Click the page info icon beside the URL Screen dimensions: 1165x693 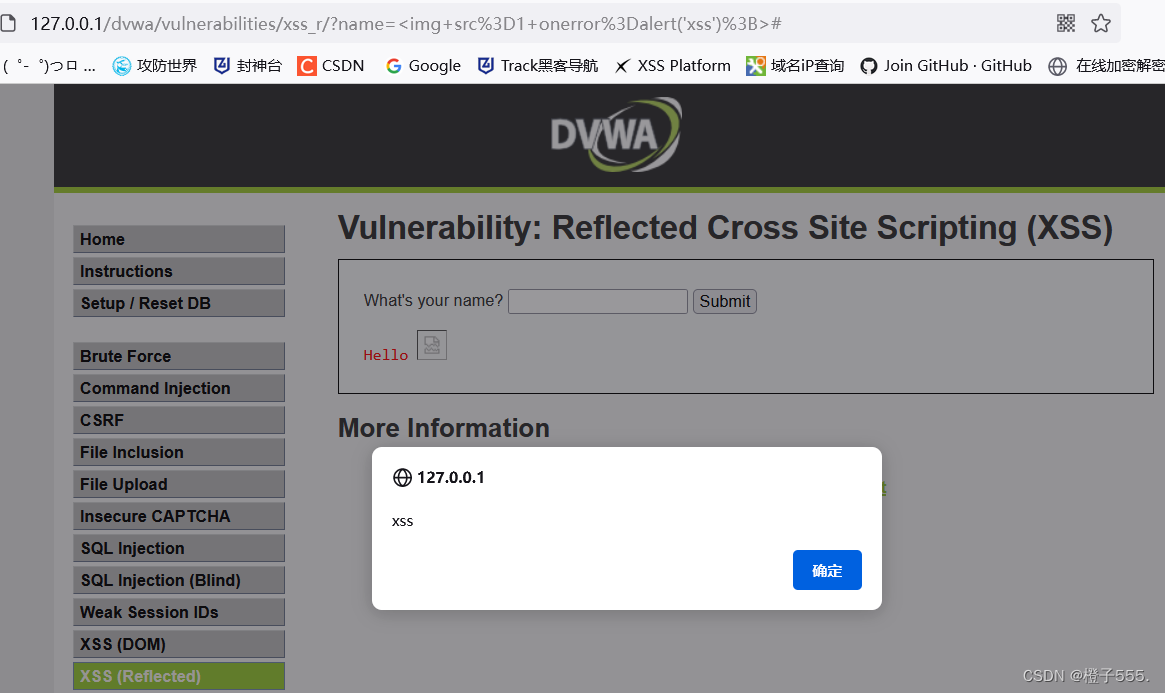[x=8, y=23]
